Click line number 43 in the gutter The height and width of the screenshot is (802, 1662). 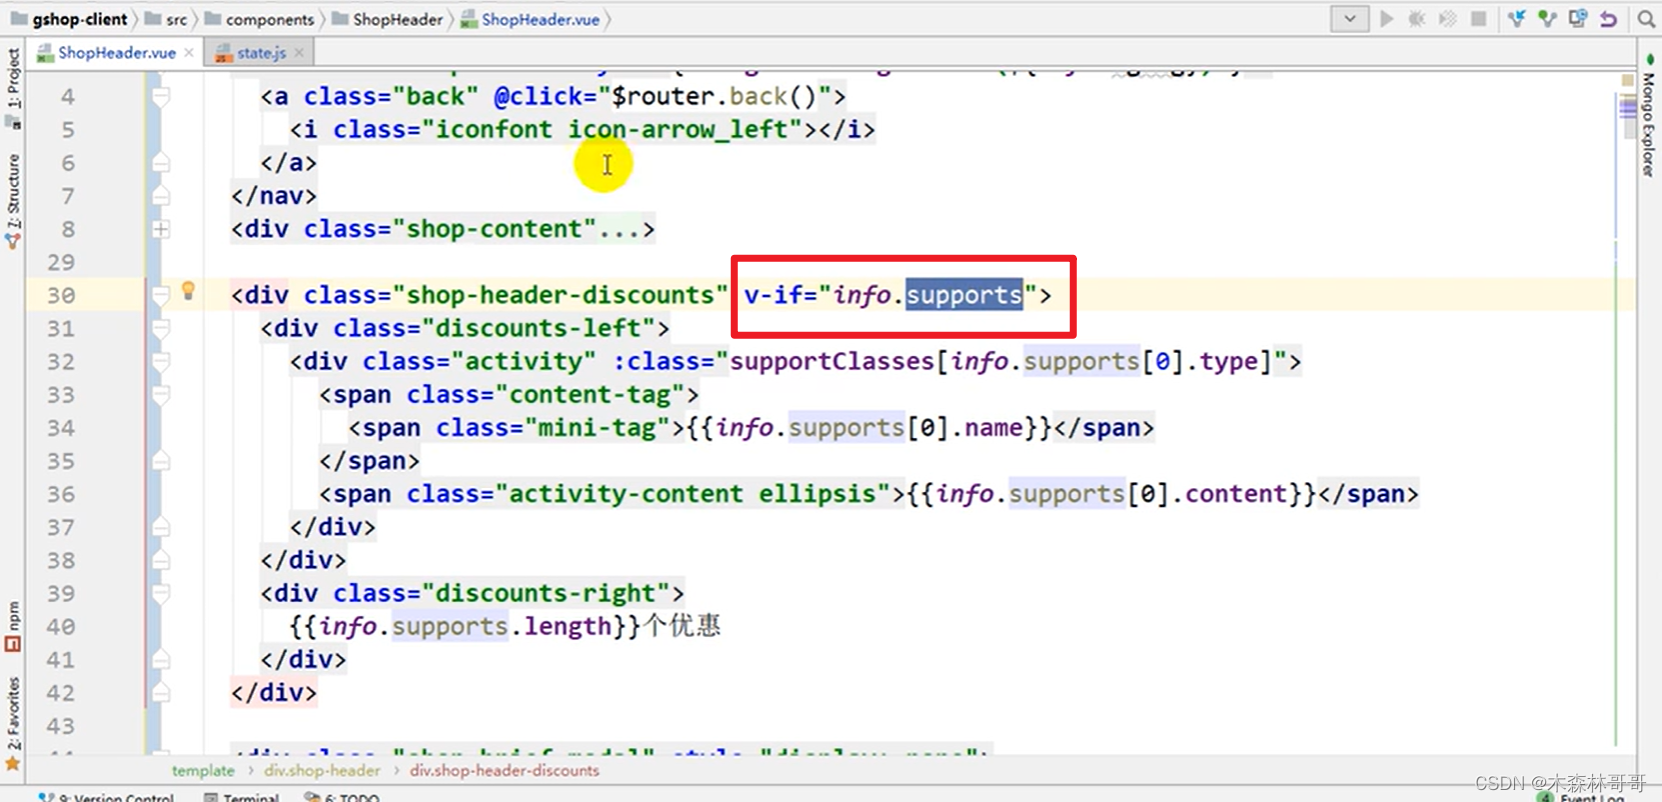click(x=61, y=726)
